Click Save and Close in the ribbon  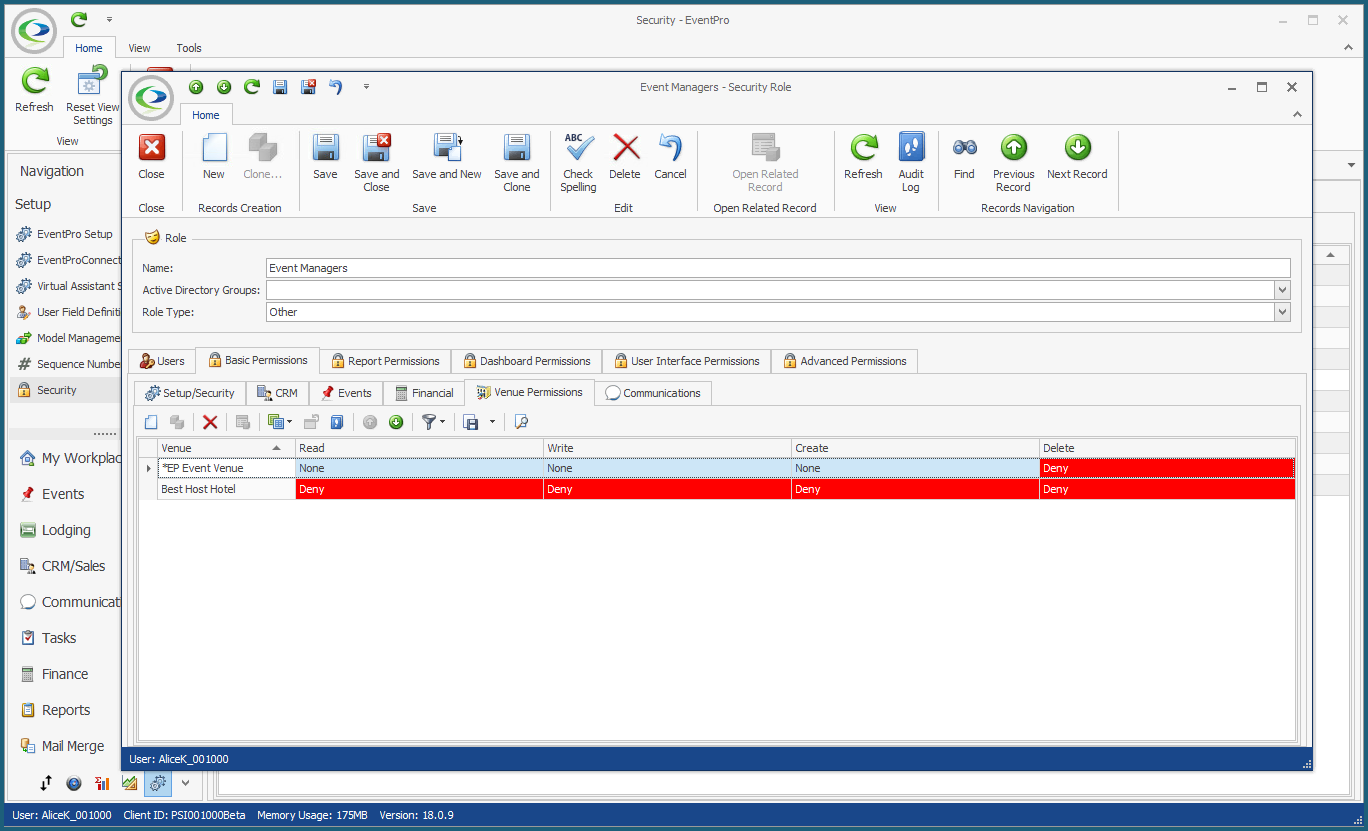tap(376, 164)
